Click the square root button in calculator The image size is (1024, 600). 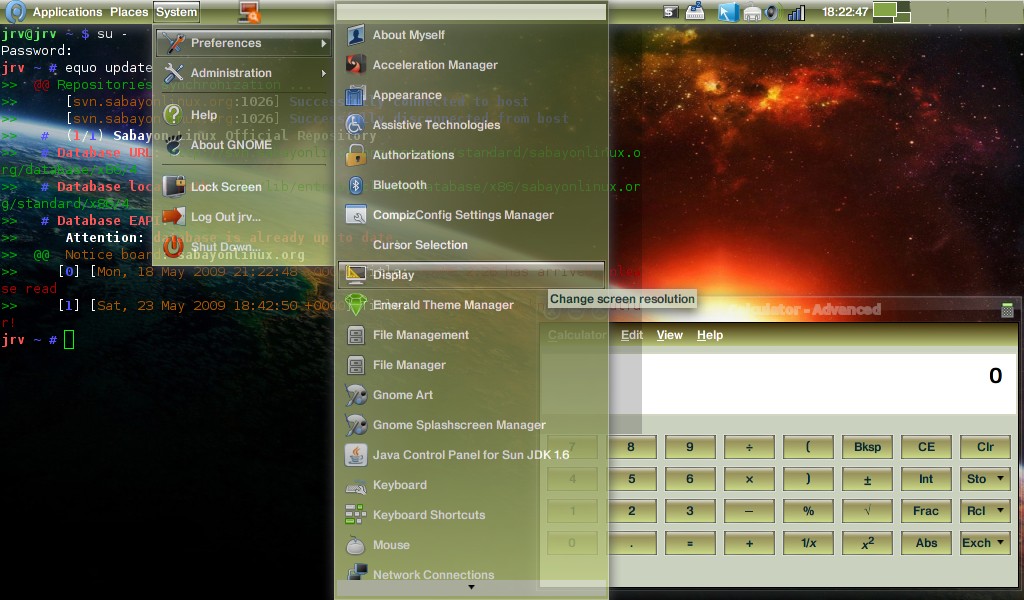[867, 511]
